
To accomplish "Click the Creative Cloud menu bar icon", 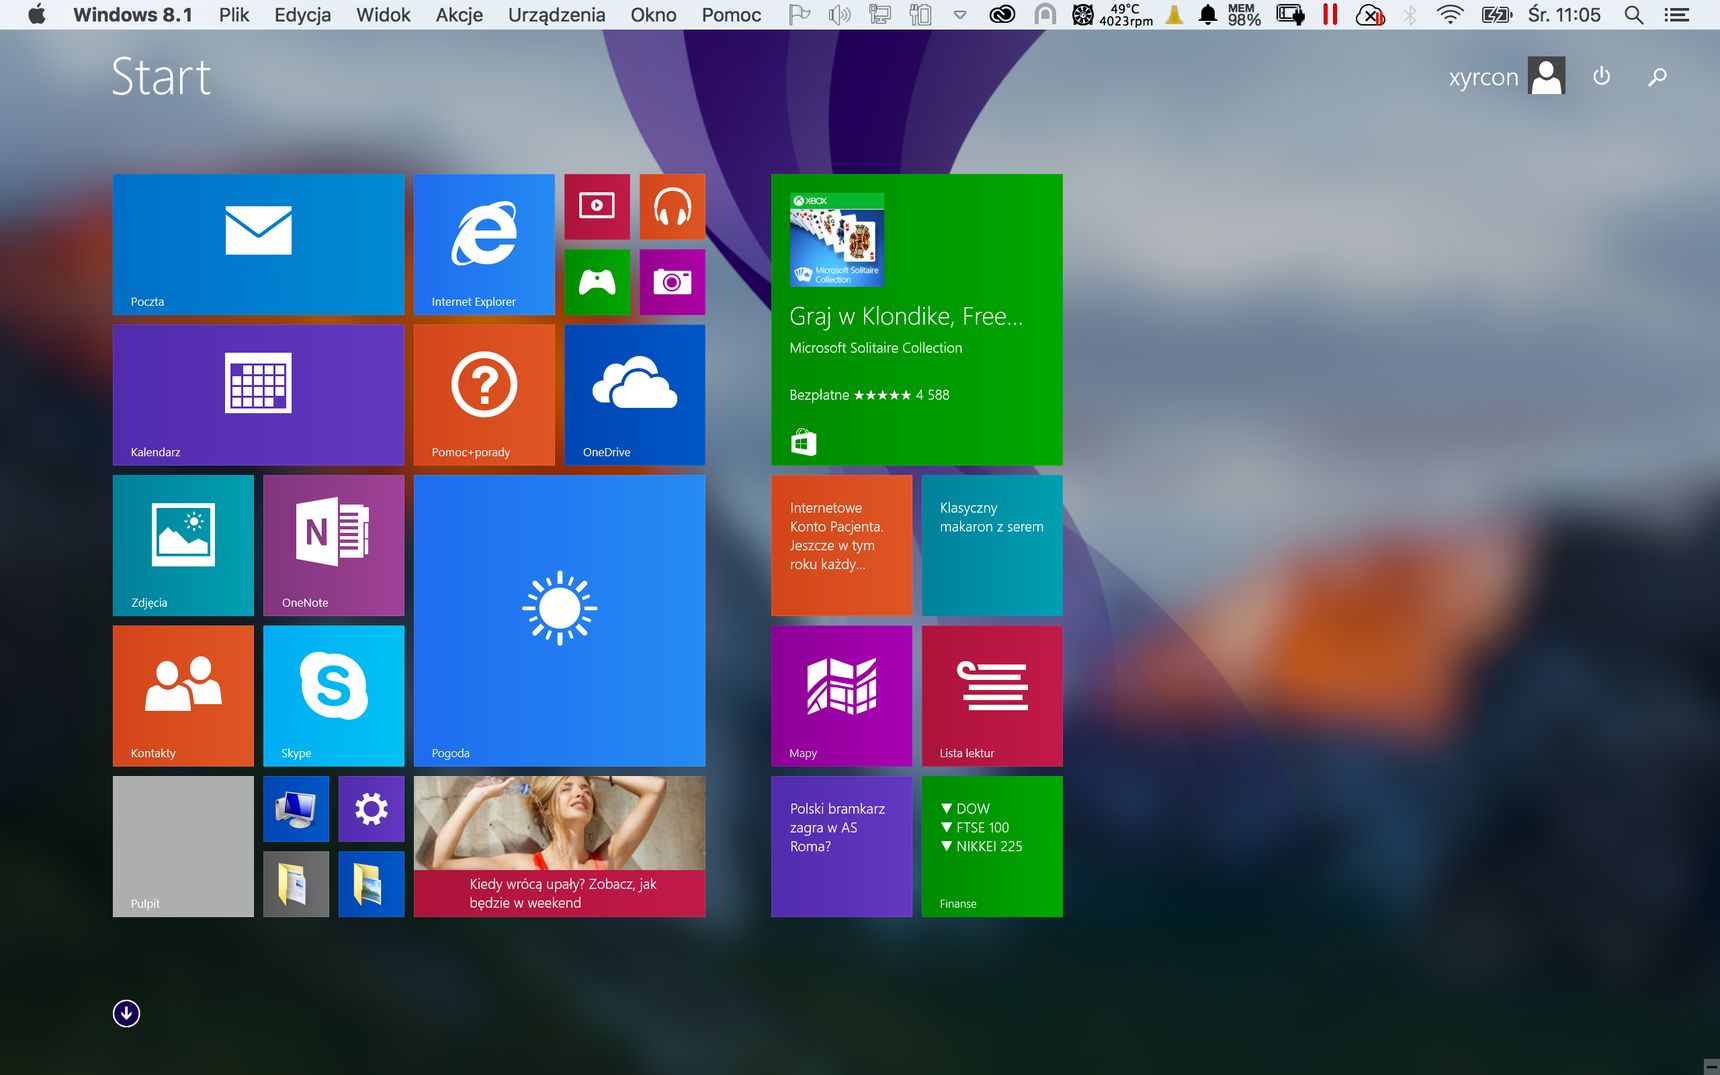I will pos(1002,15).
